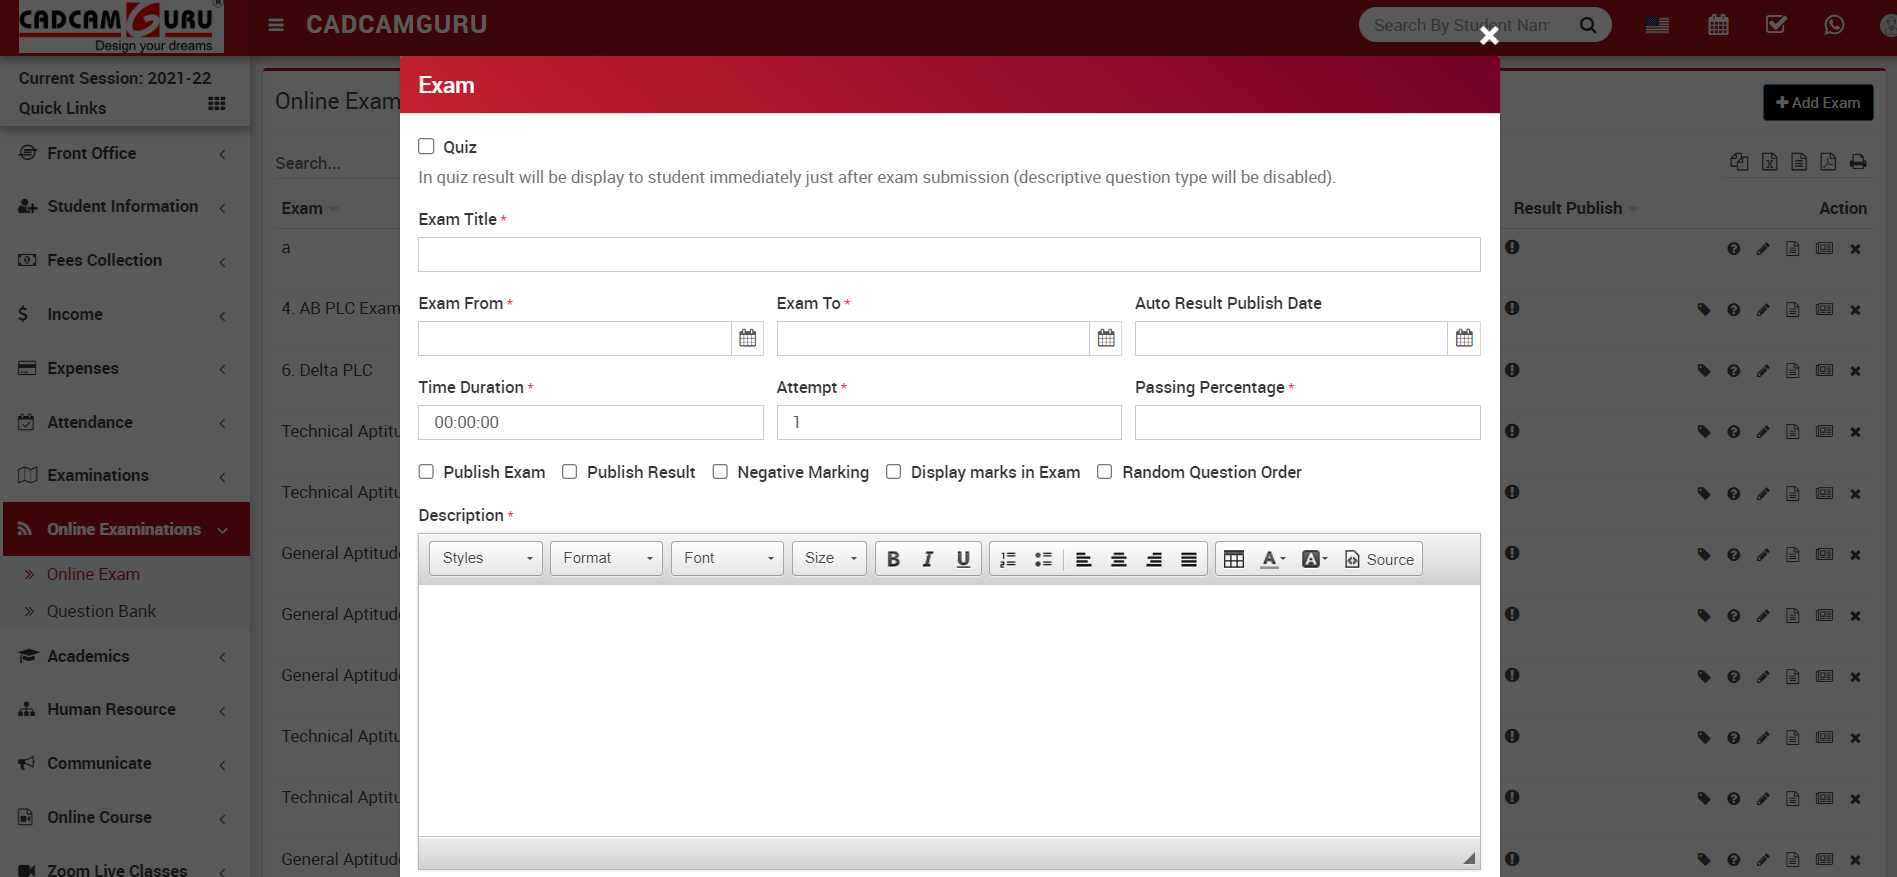The height and width of the screenshot is (877, 1897).
Task: Insert a numbered list in editor
Action: pyautogui.click(x=1008, y=559)
